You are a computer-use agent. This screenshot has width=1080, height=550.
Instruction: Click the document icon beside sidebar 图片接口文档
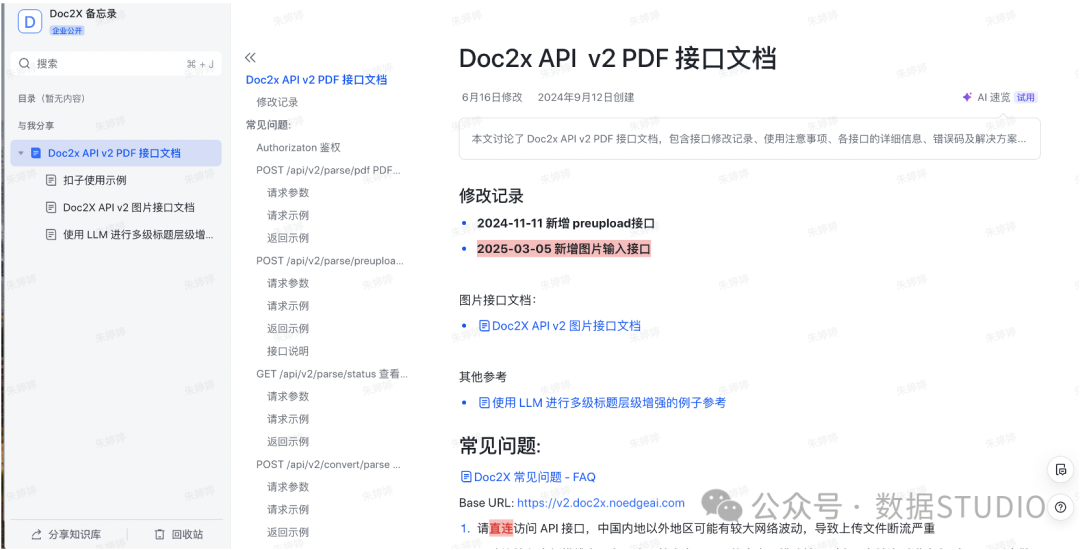pyautogui.click(x=51, y=207)
